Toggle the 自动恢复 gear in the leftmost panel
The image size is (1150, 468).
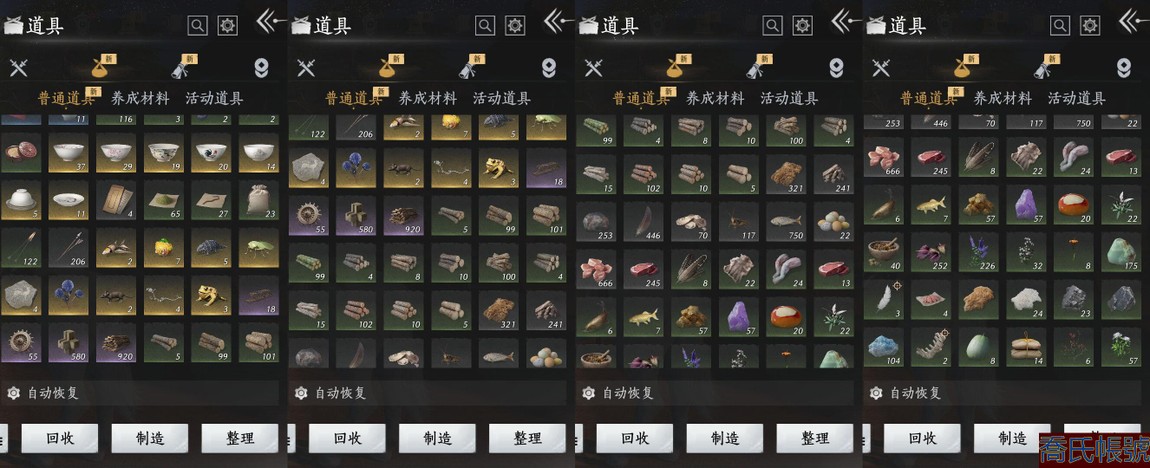pos(12,393)
